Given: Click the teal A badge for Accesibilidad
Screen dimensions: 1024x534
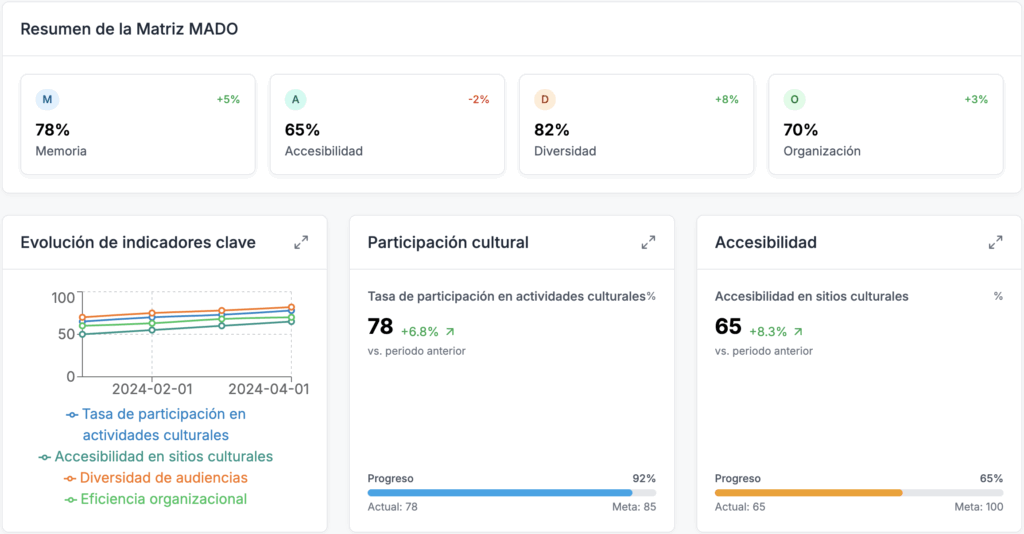Looking at the screenshot, I should [x=296, y=99].
